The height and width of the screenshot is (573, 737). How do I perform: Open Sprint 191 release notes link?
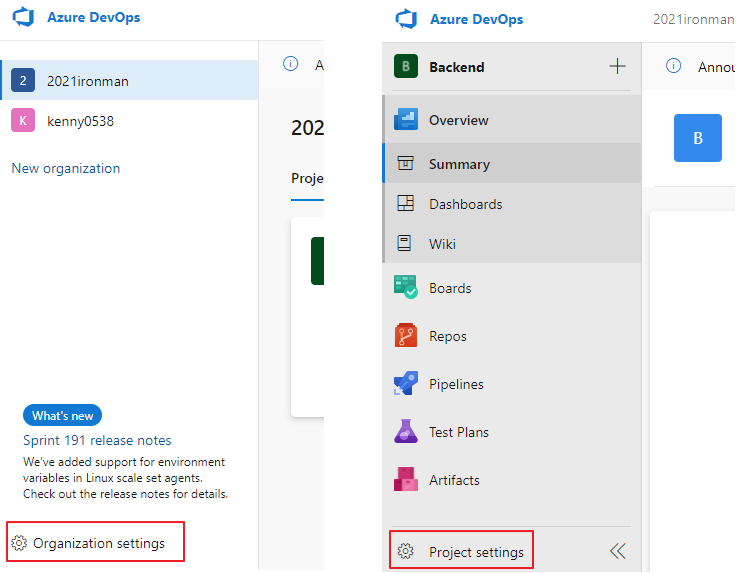[x=97, y=440]
